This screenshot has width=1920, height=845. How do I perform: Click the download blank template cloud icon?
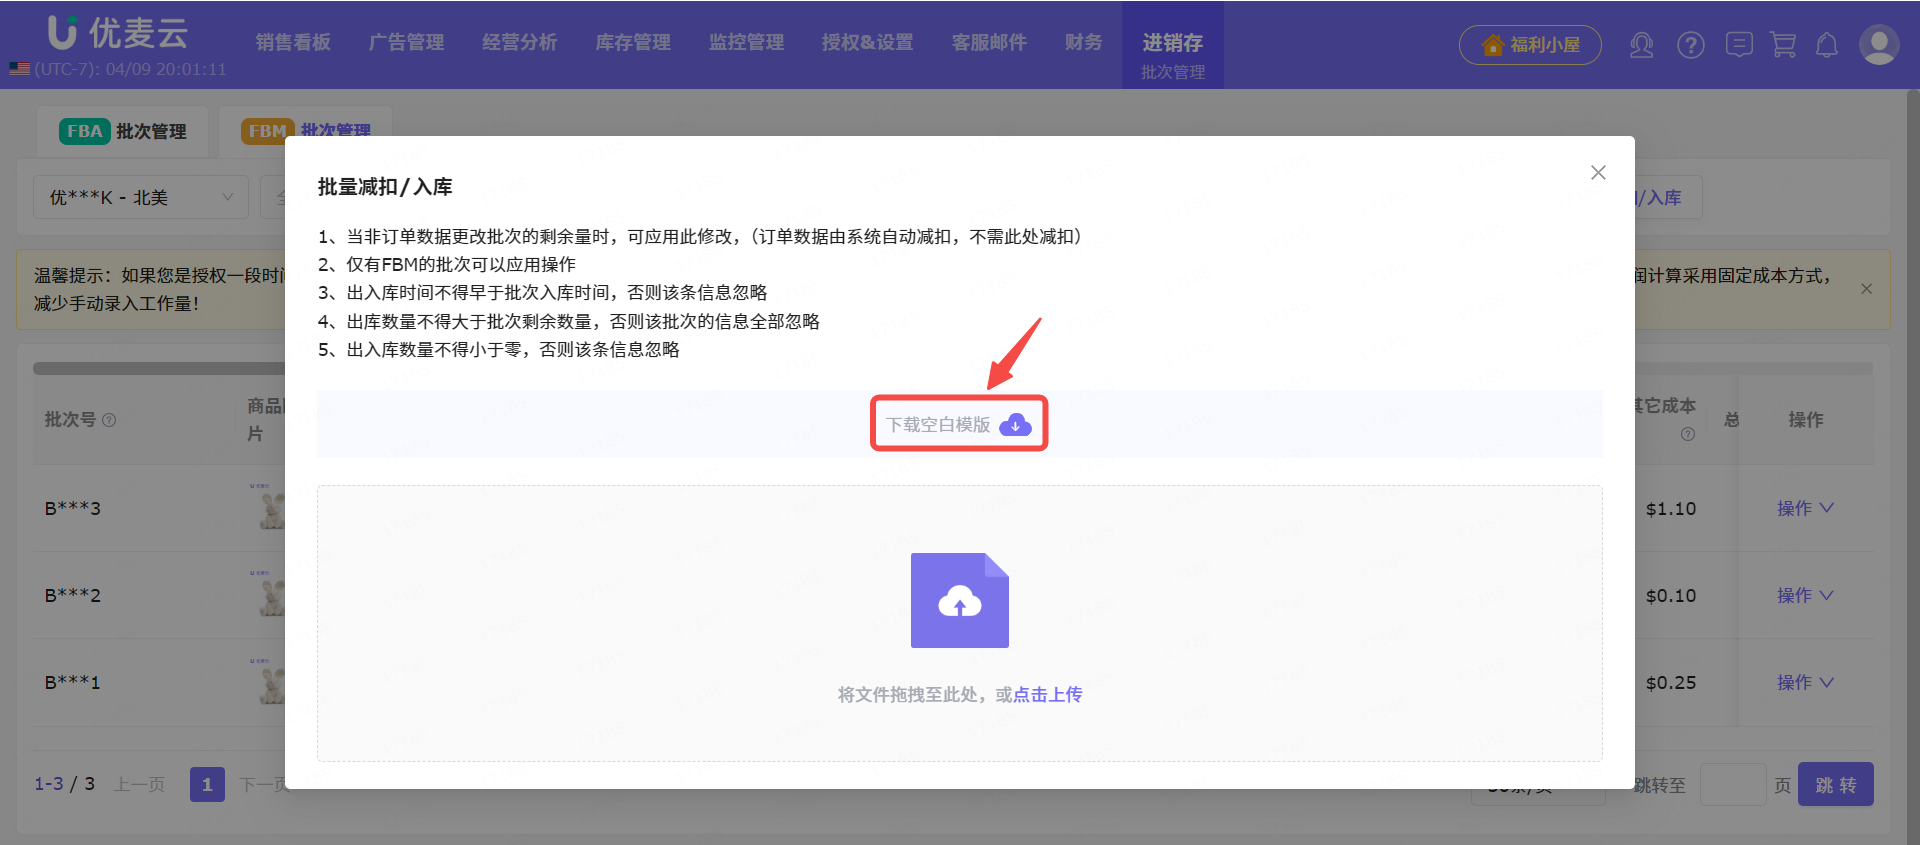click(x=1015, y=424)
